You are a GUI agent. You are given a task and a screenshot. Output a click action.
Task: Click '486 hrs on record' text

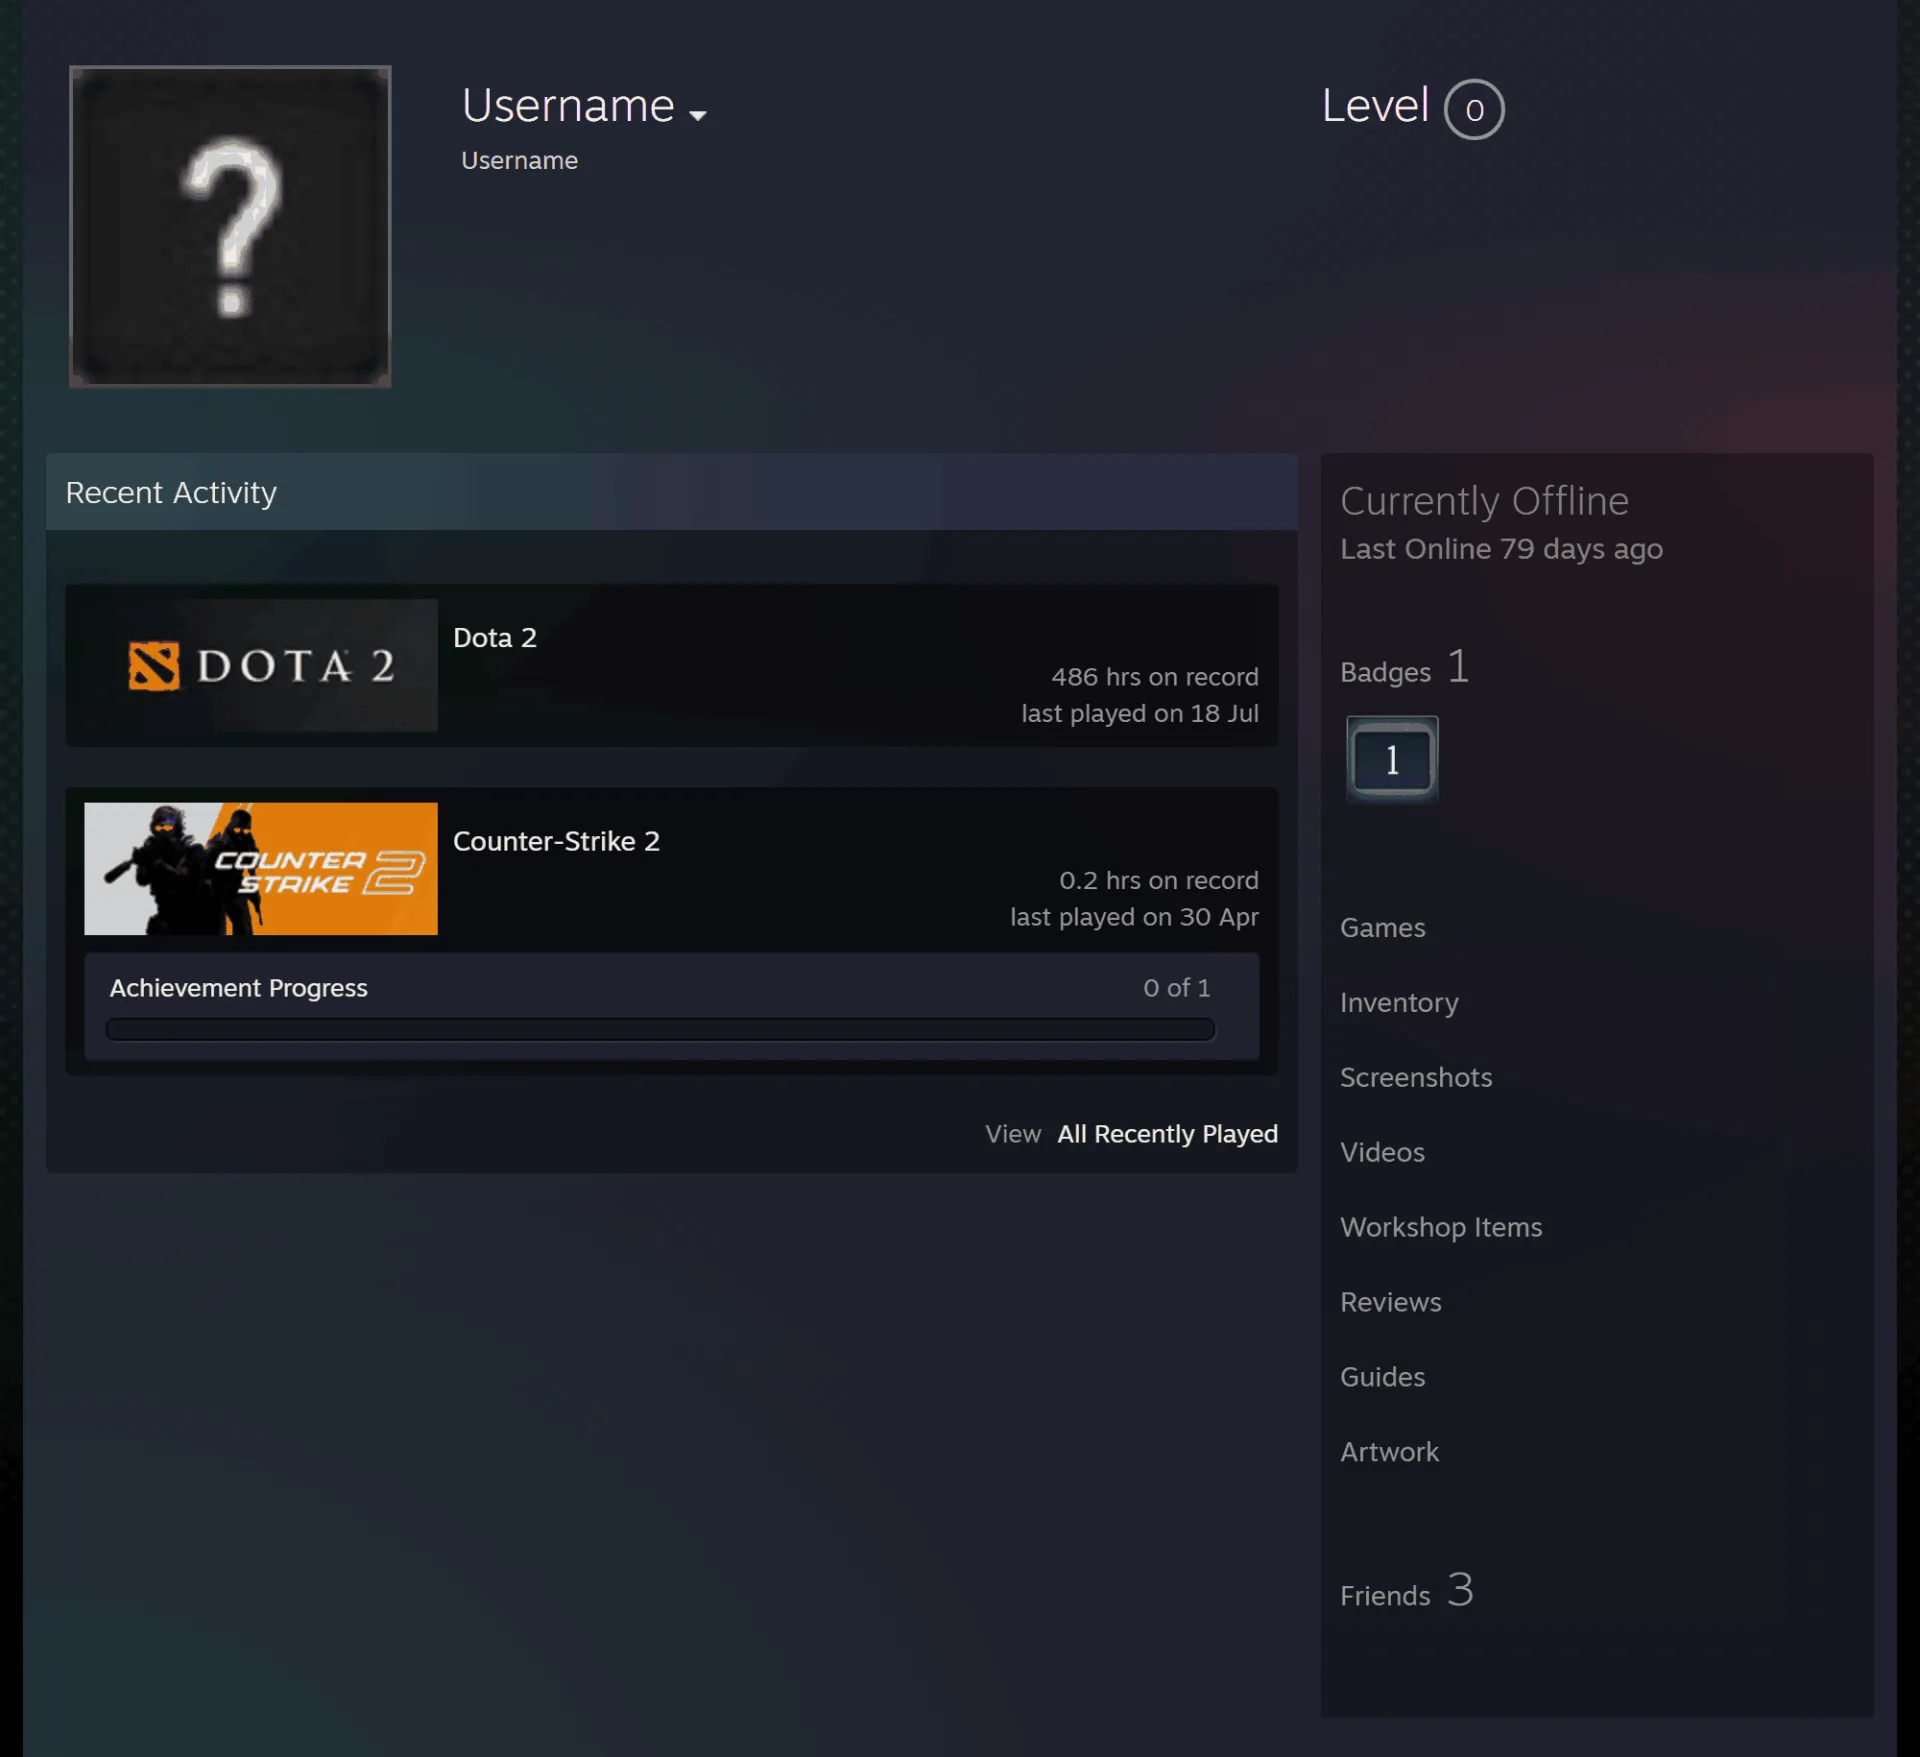(1154, 677)
